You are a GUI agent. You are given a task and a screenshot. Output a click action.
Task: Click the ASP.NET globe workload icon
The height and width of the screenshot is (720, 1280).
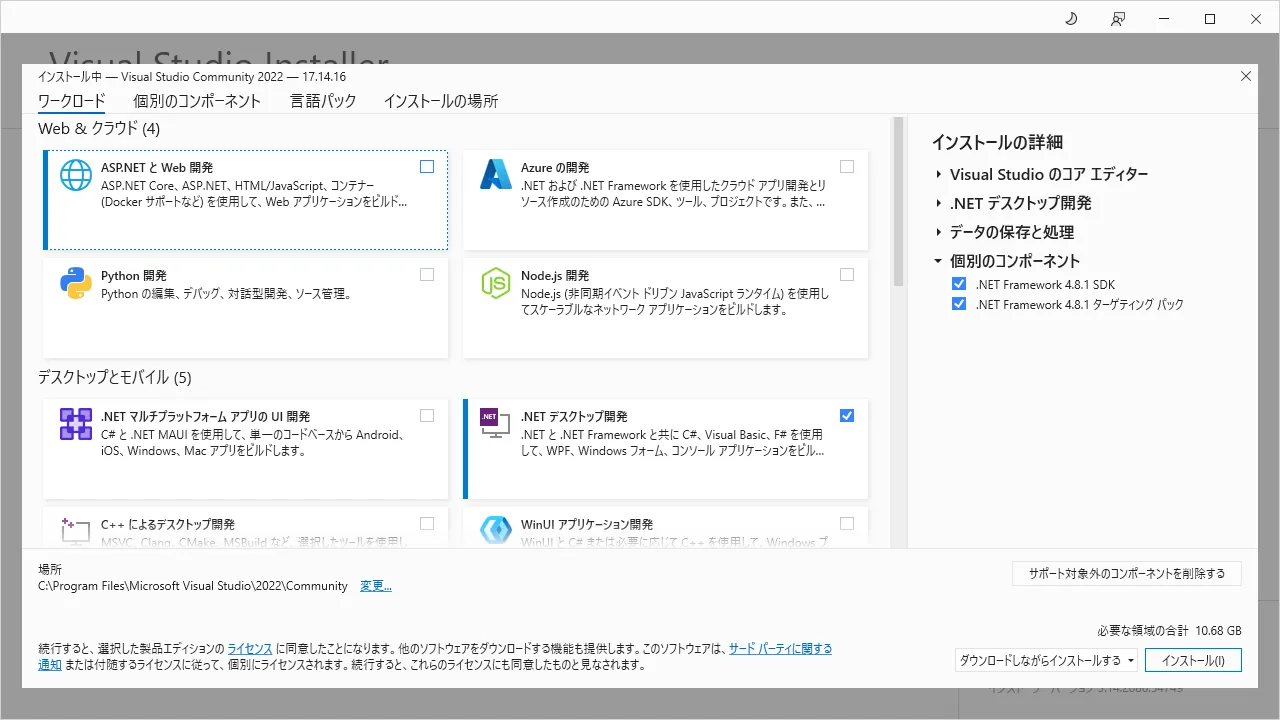(76, 175)
